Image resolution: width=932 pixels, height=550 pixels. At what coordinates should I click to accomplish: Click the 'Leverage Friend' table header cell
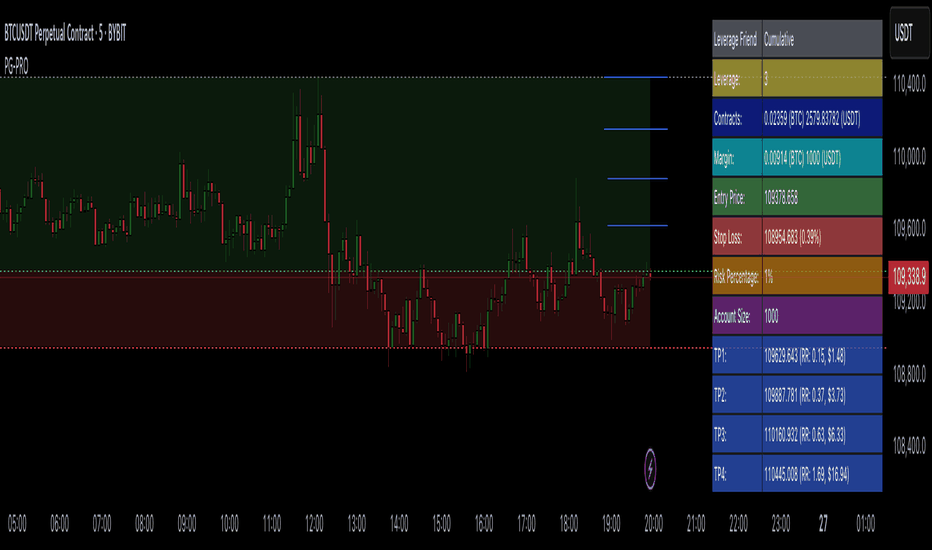[737, 39]
